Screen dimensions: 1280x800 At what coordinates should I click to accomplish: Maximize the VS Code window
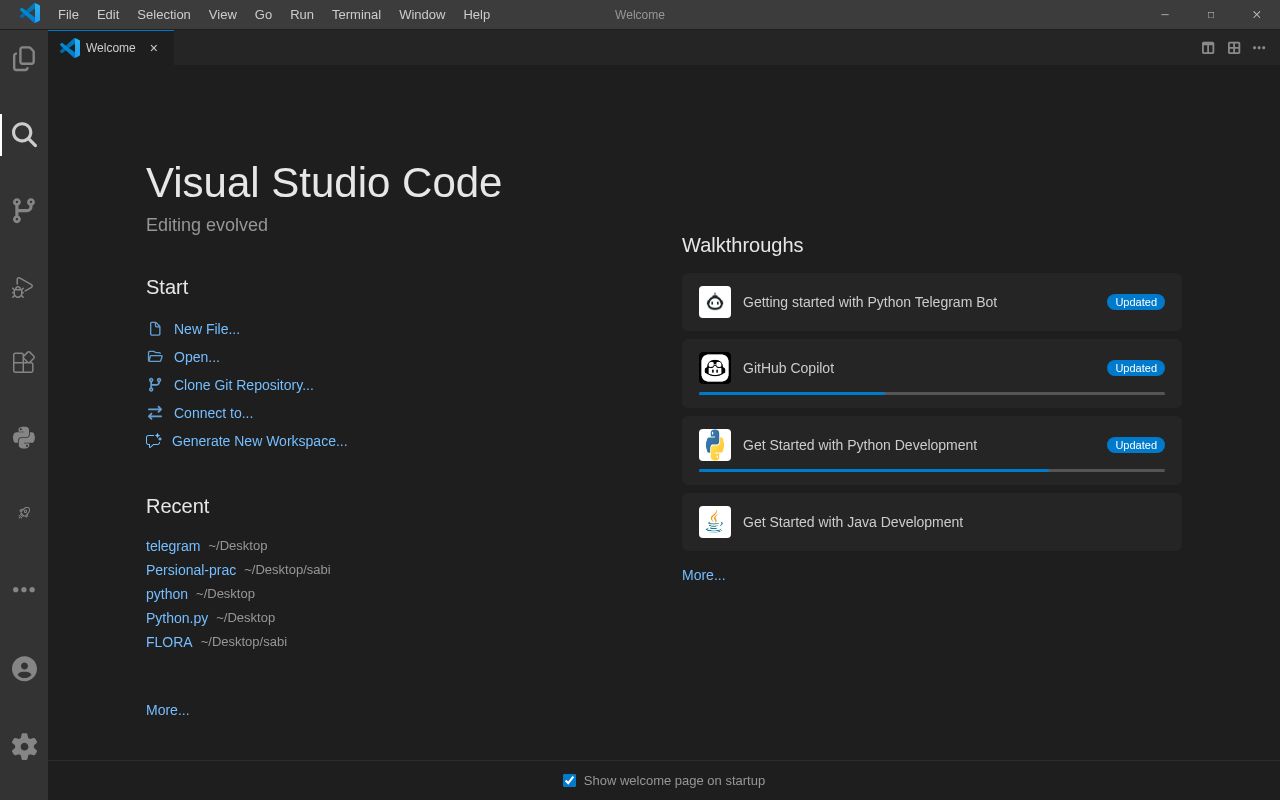pyautogui.click(x=1211, y=14)
